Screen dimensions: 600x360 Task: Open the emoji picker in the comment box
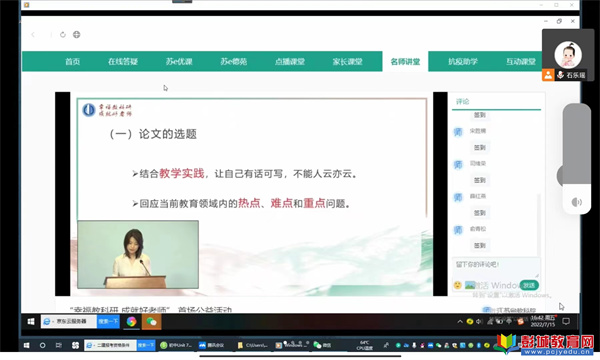(x=458, y=285)
